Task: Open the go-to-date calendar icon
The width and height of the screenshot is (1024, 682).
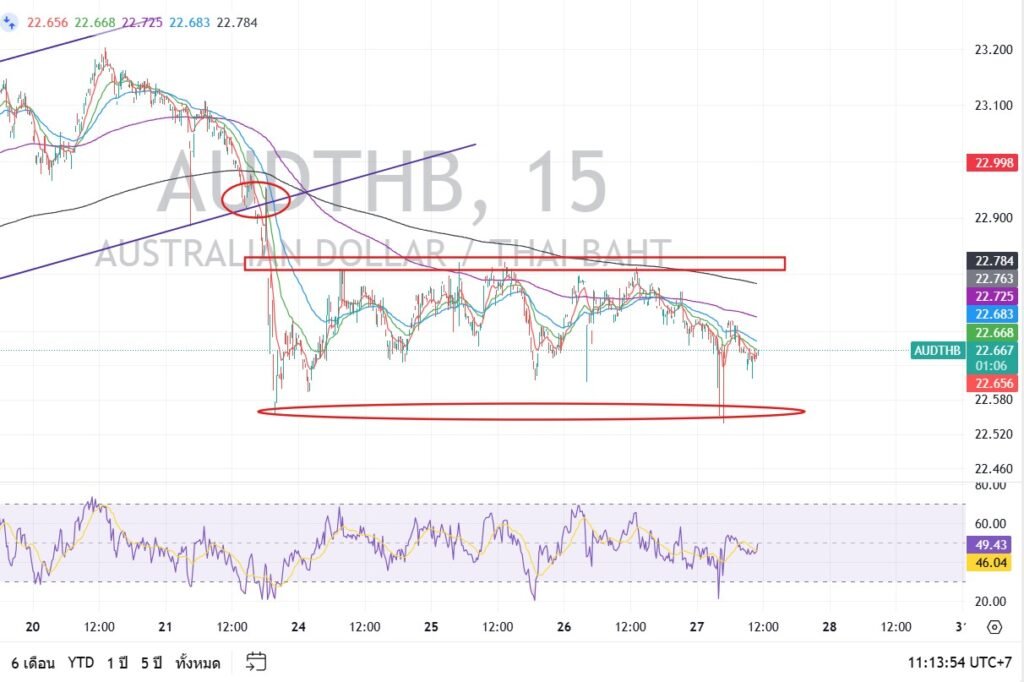Action: pyautogui.click(x=256, y=662)
